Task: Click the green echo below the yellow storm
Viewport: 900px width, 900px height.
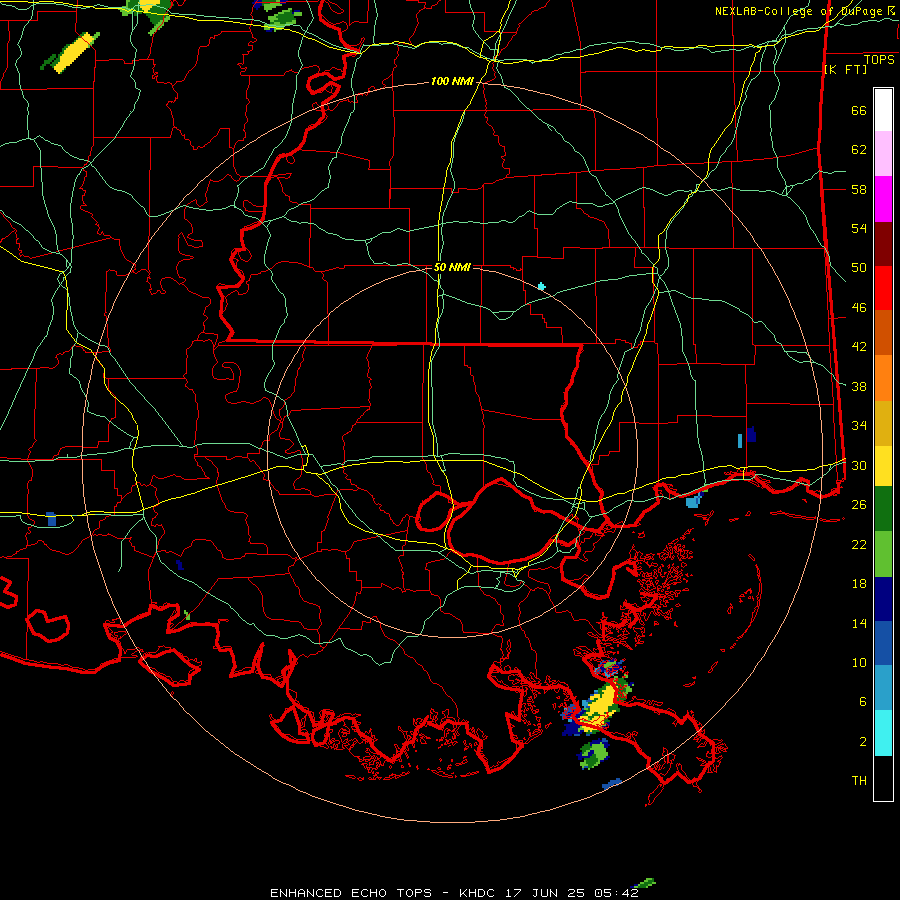Action: tap(594, 753)
